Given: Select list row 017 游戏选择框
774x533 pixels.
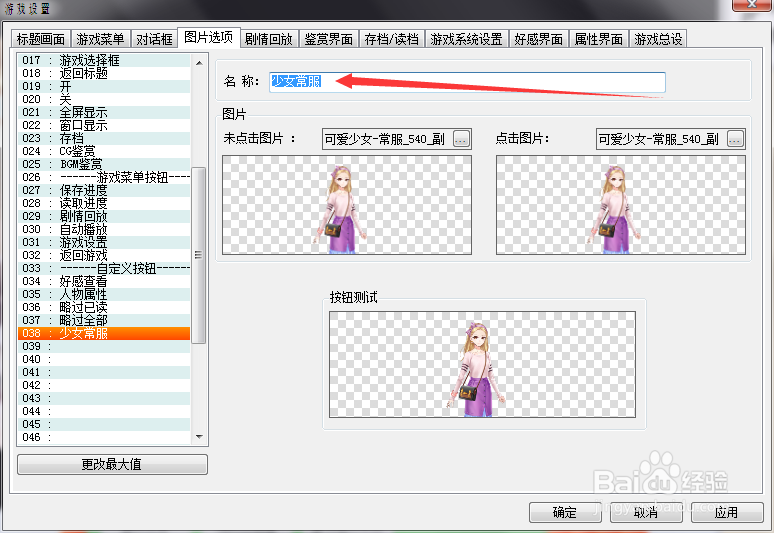Looking at the screenshot, I should [104, 60].
